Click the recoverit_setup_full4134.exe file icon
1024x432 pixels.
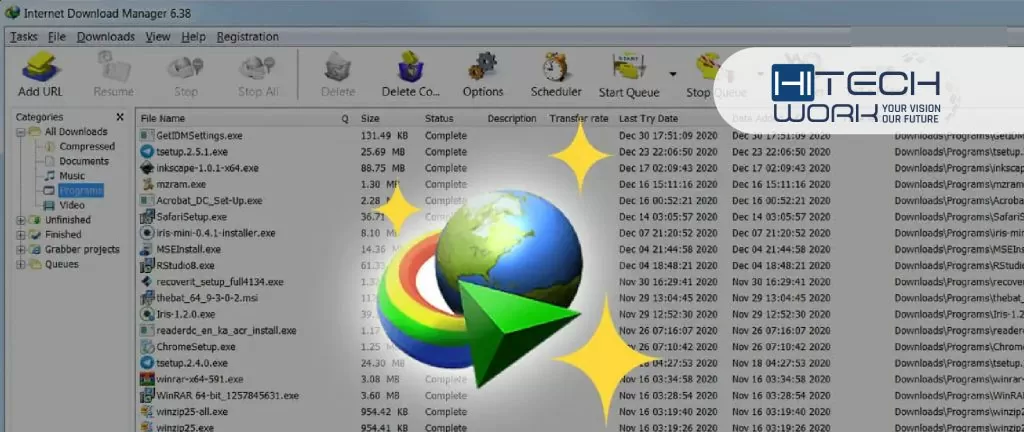pos(147,282)
